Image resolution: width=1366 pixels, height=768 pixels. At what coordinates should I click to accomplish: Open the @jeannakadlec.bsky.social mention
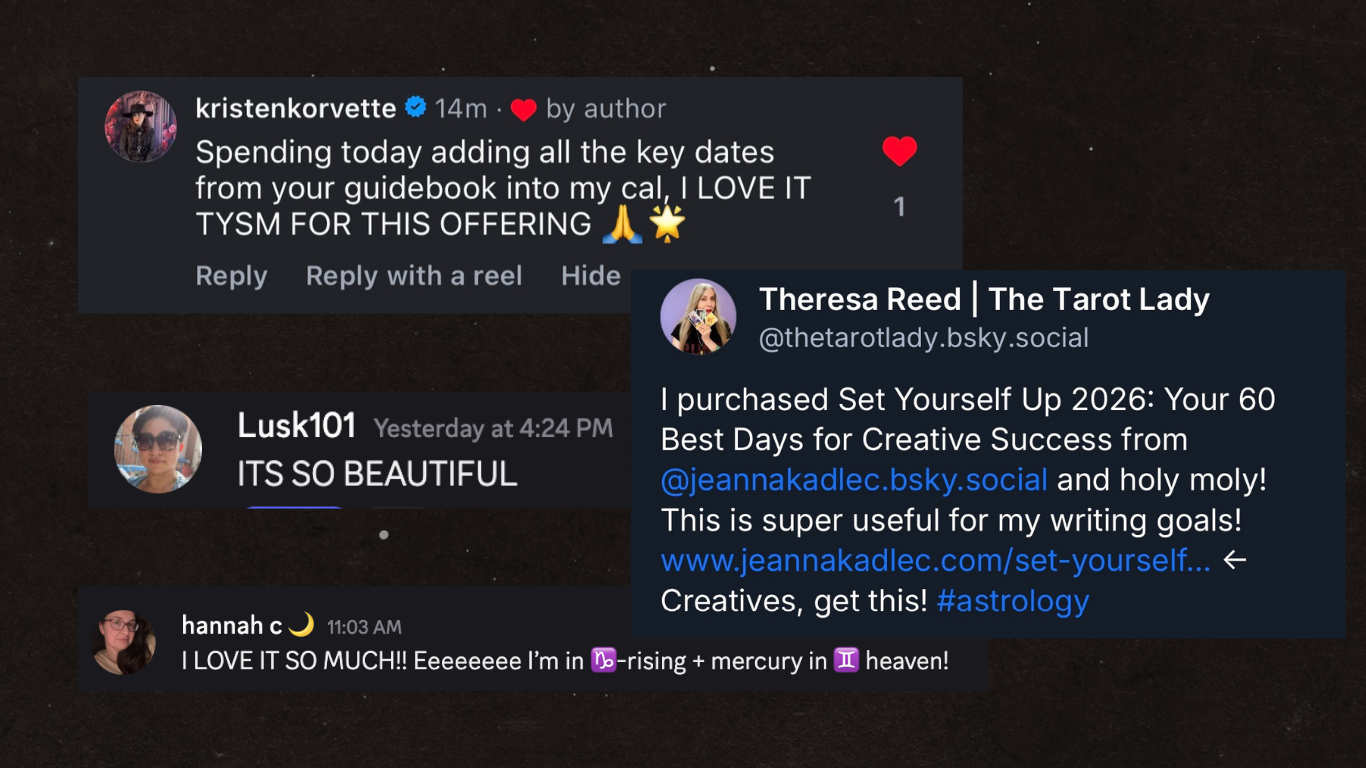[x=854, y=480]
